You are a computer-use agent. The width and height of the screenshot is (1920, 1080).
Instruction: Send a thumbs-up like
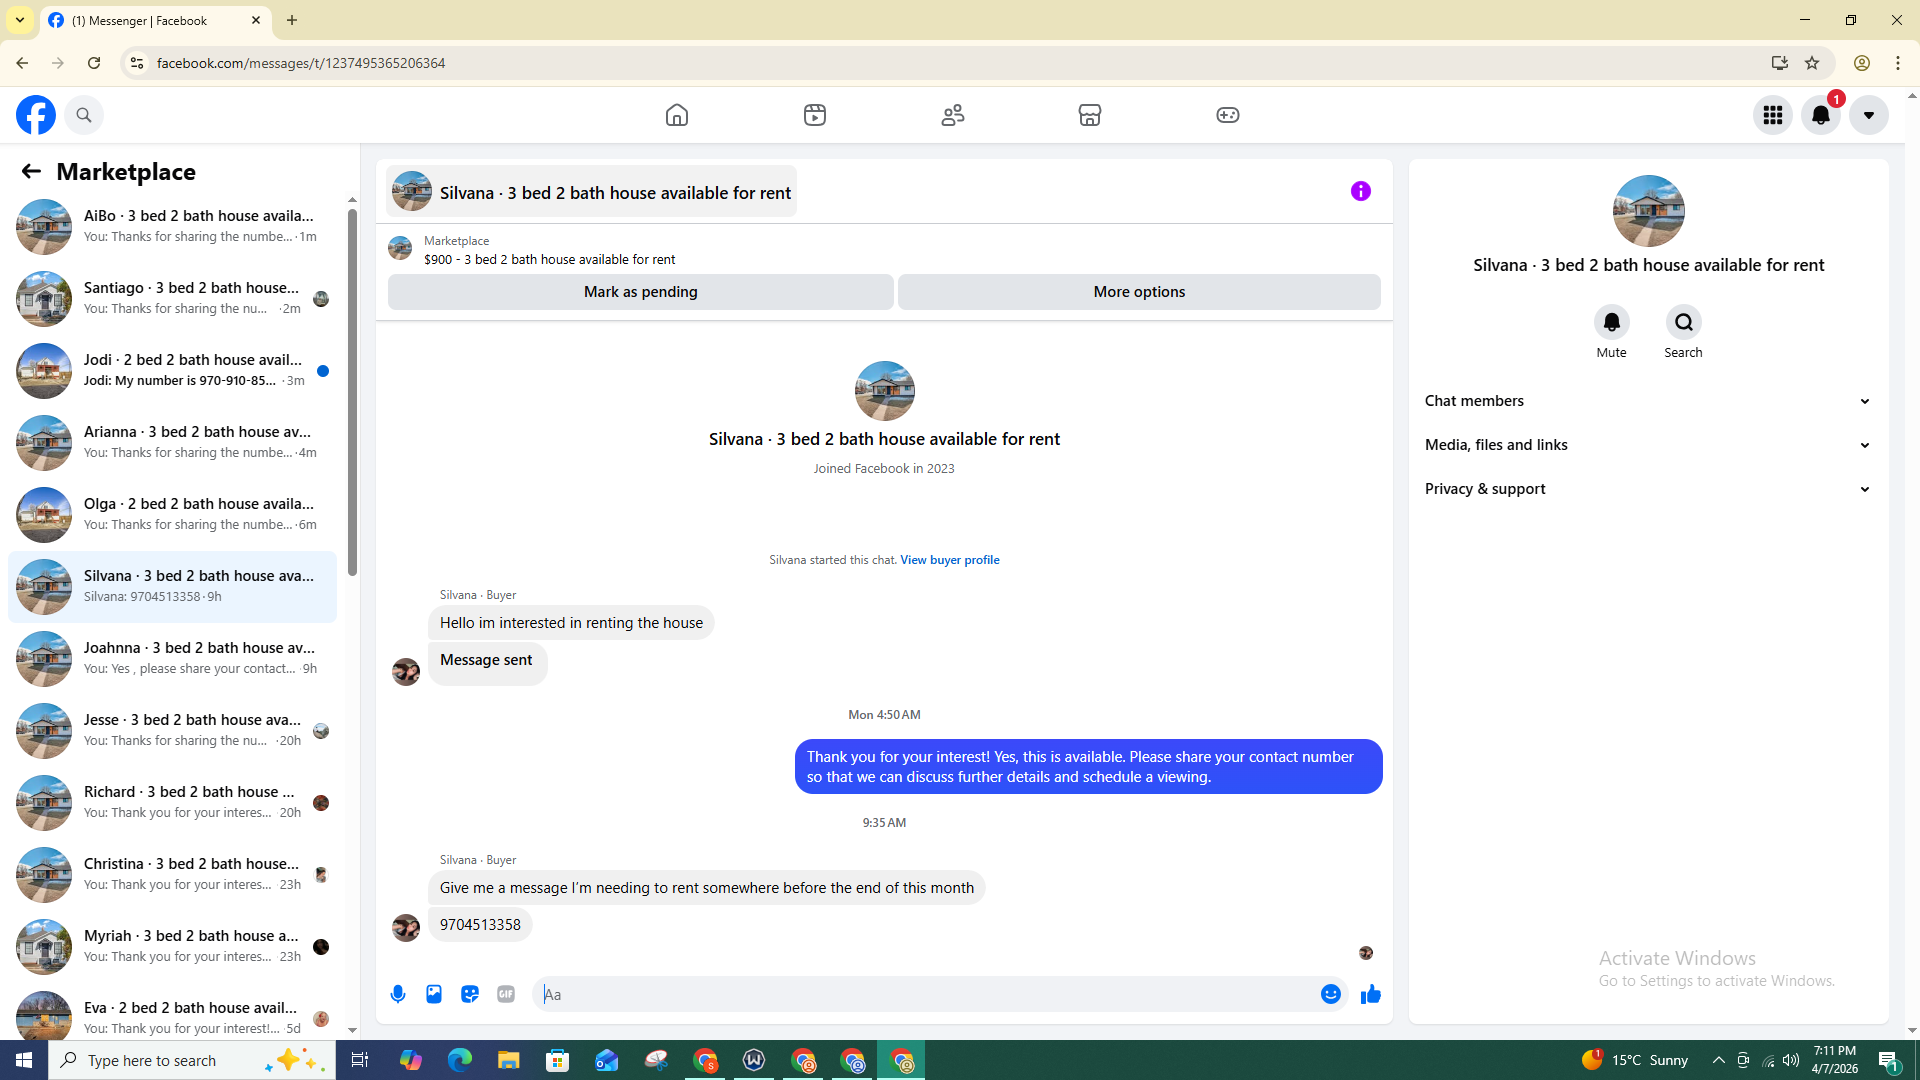click(1371, 994)
